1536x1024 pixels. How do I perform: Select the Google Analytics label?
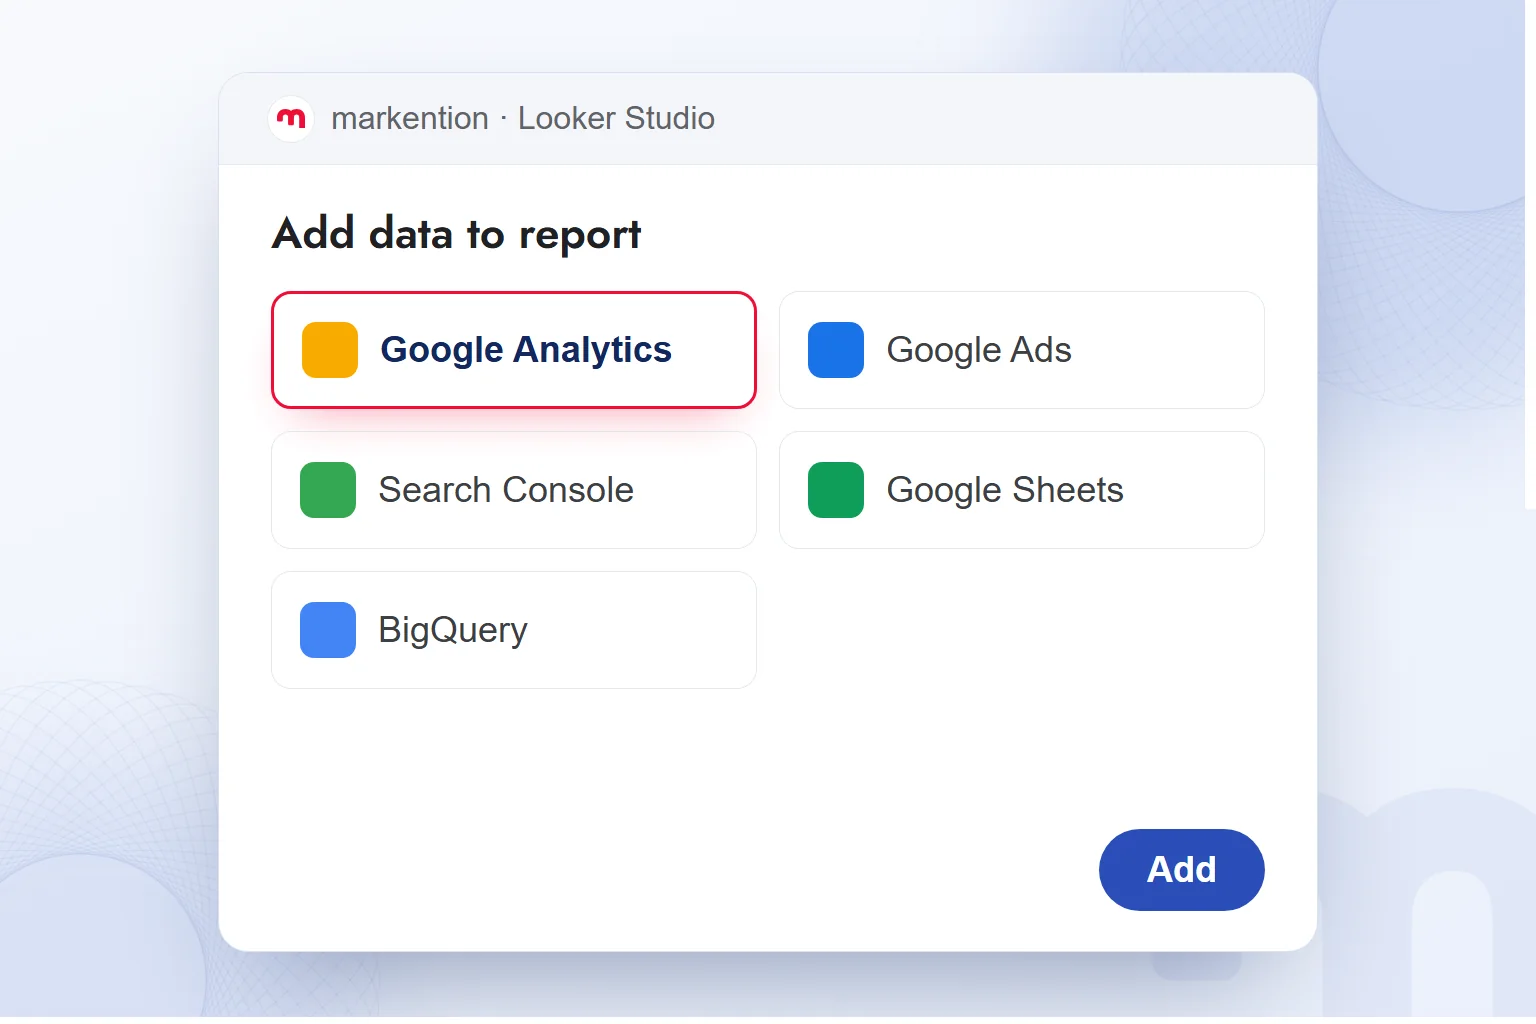pos(526,350)
